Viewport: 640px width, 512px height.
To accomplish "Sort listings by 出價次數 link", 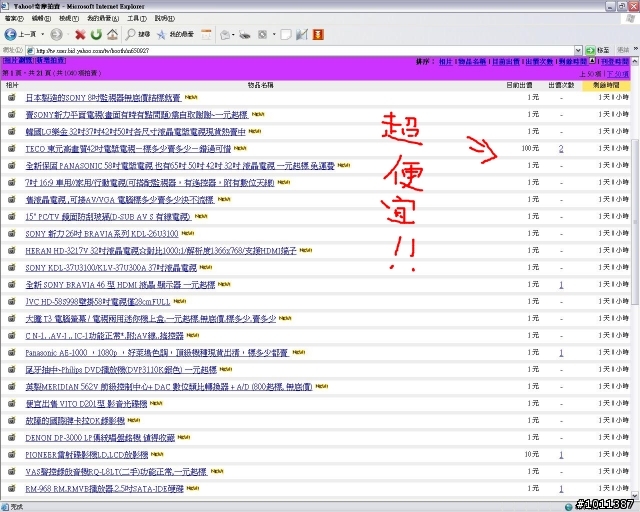I will [539, 62].
